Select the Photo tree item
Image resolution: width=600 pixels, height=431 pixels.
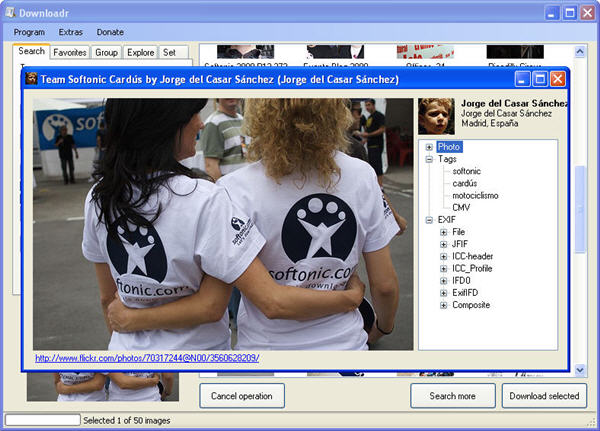point(449,147)
